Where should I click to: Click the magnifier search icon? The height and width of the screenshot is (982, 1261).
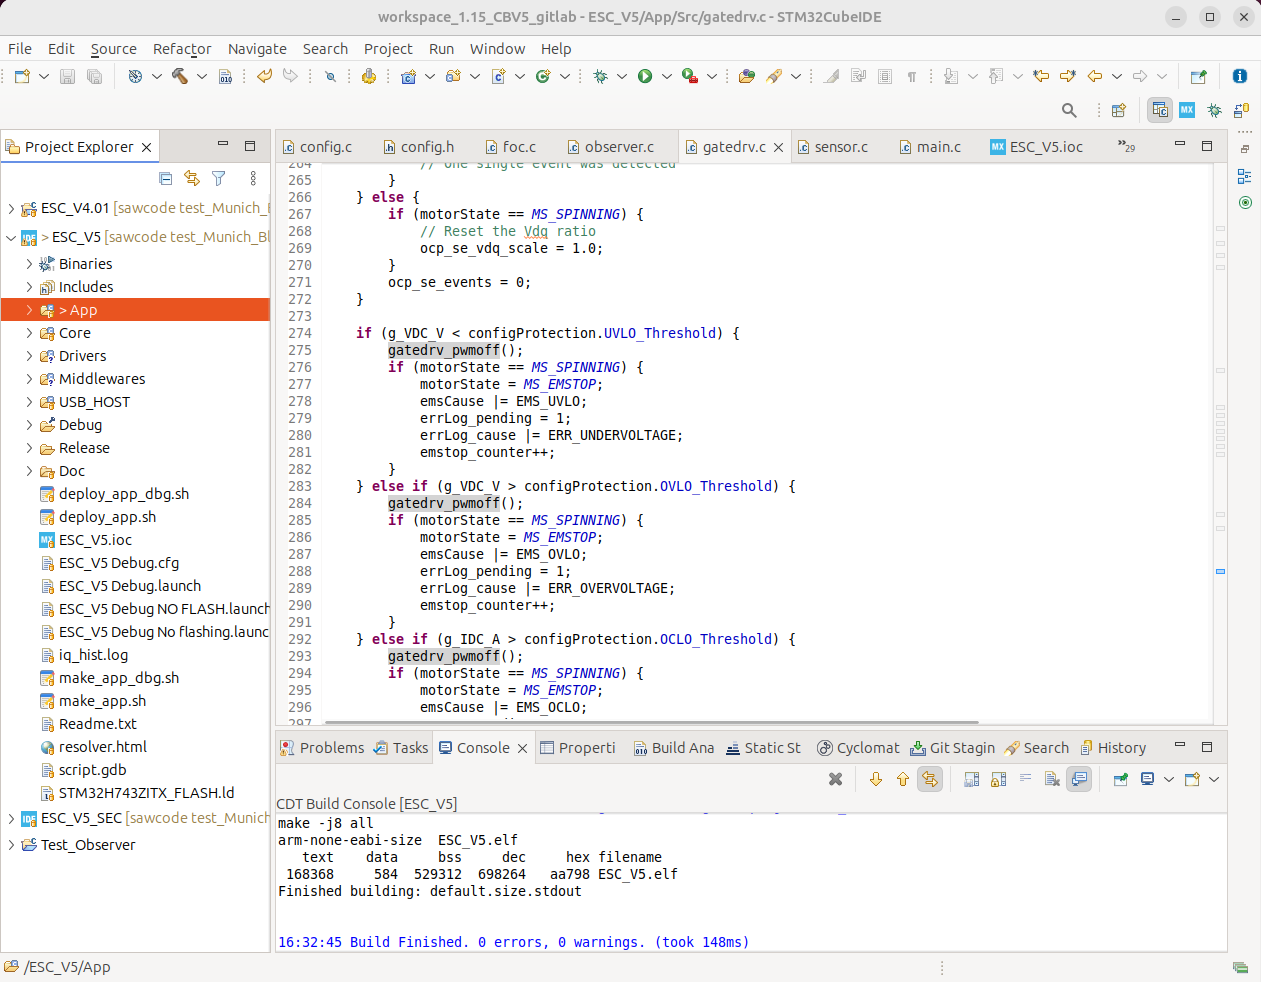pyautogui.click(x=1069, y=110)
